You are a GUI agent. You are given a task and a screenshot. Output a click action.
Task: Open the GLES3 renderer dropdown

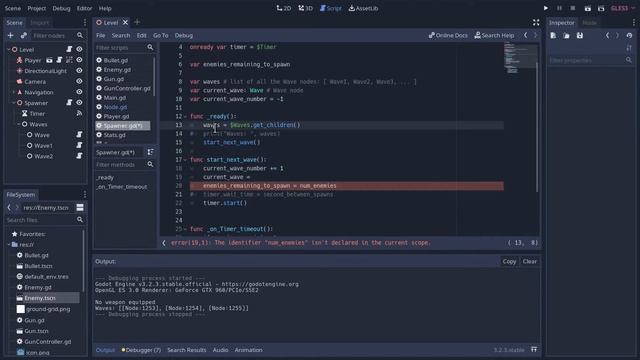pos(623,8)
